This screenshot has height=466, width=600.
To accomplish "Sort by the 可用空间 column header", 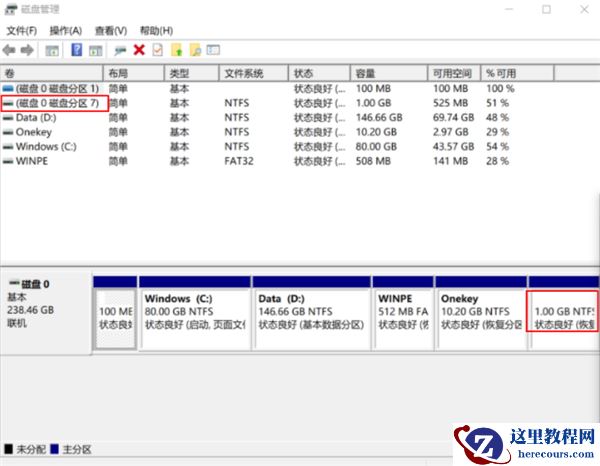I will (x=454, y=73).
